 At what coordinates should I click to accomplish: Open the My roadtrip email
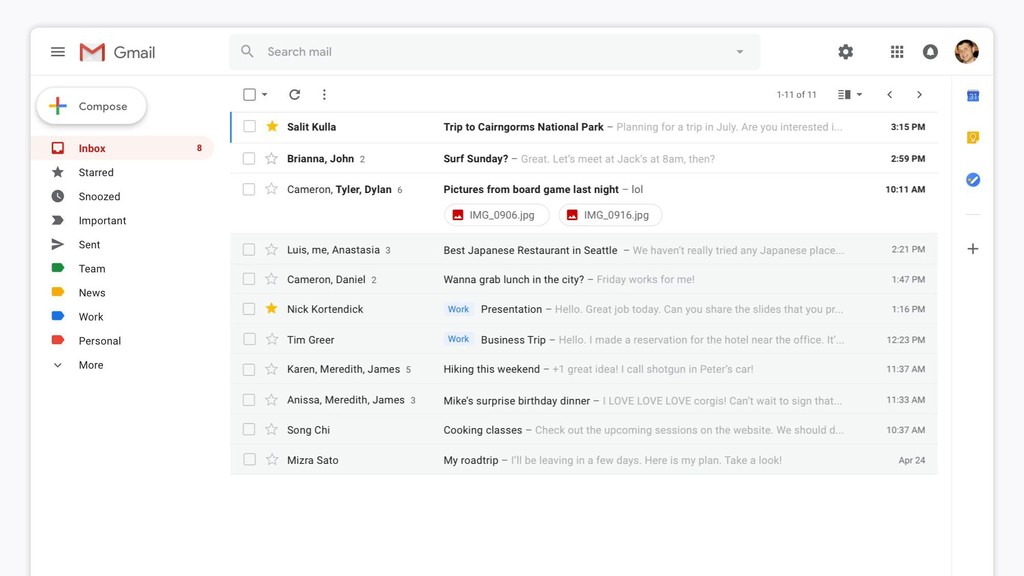[x=584, y=460]
